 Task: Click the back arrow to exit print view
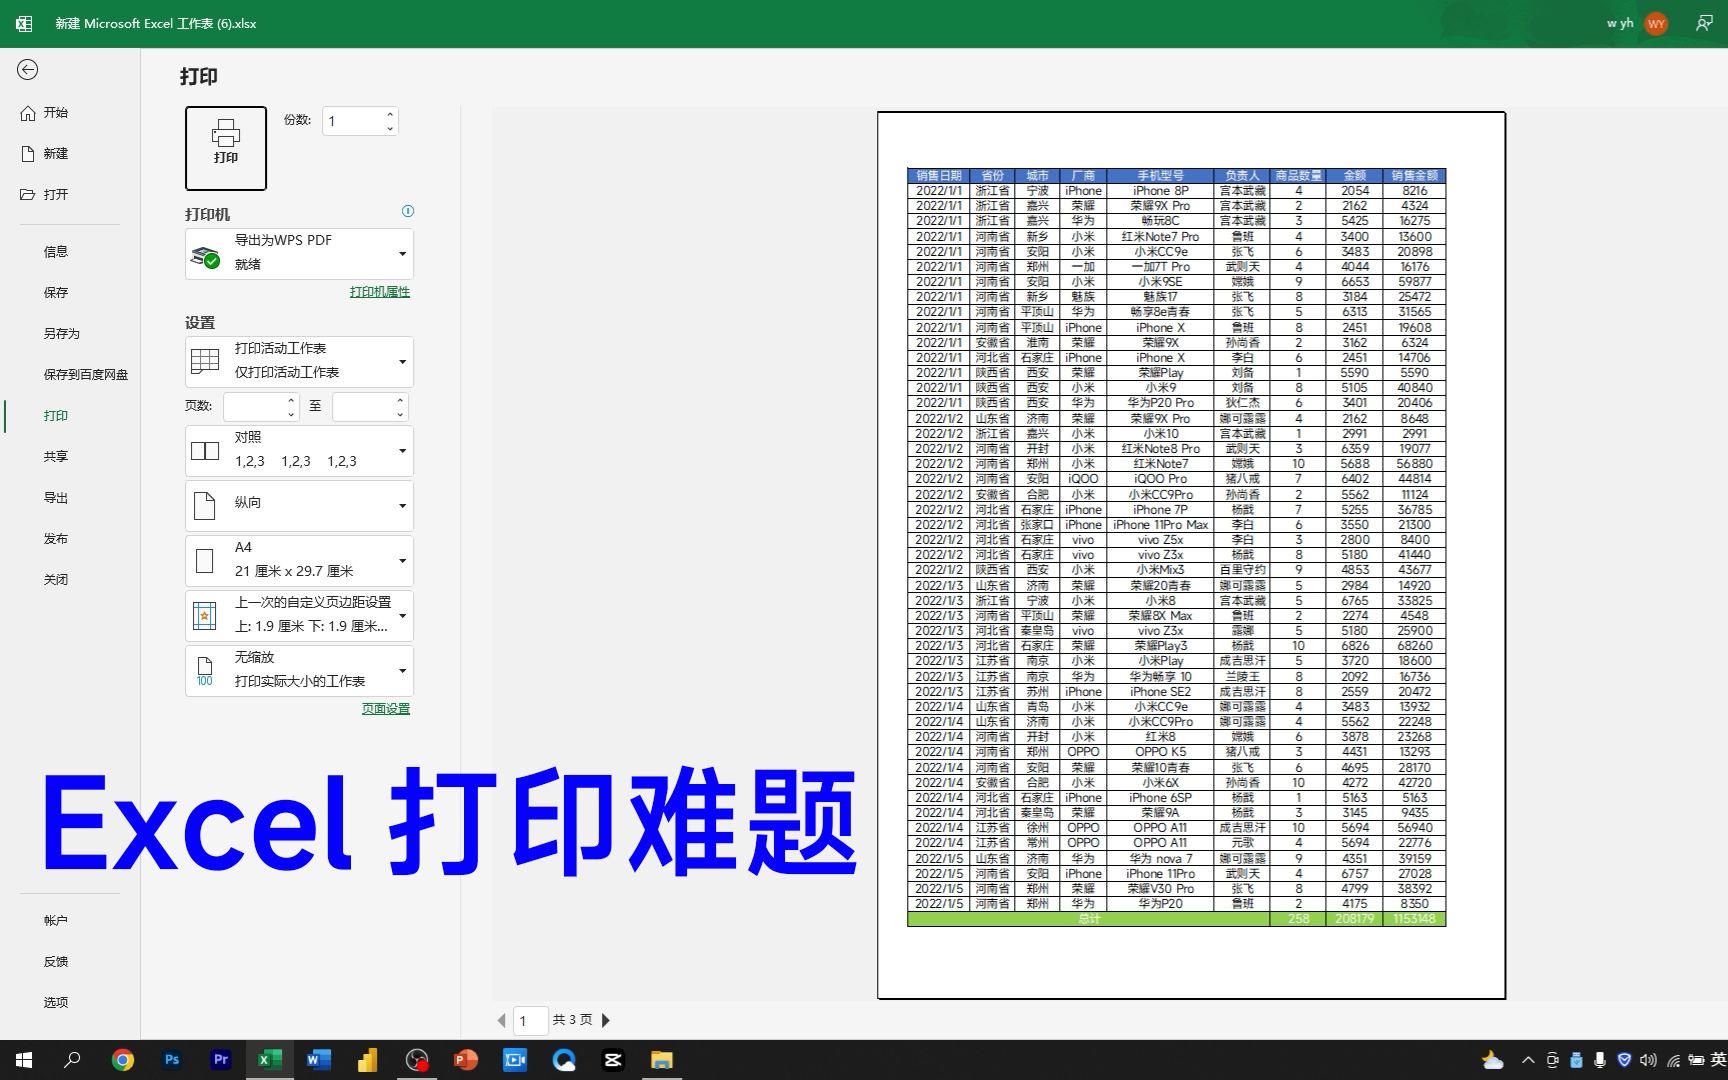(28, 71)
